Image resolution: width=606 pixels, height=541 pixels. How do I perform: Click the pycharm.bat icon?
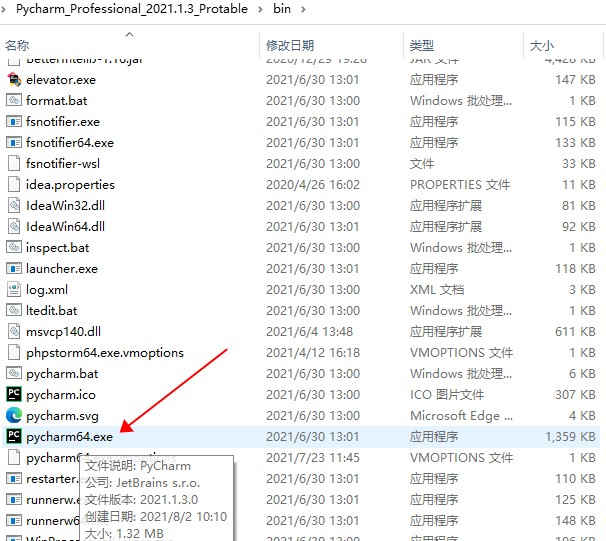point(14,373)
